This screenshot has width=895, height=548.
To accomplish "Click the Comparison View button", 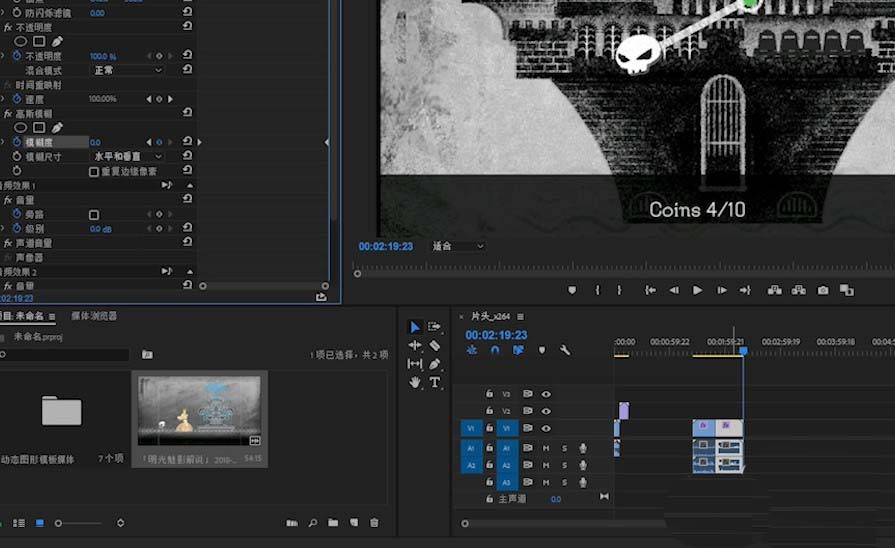I will click(846, 290).
